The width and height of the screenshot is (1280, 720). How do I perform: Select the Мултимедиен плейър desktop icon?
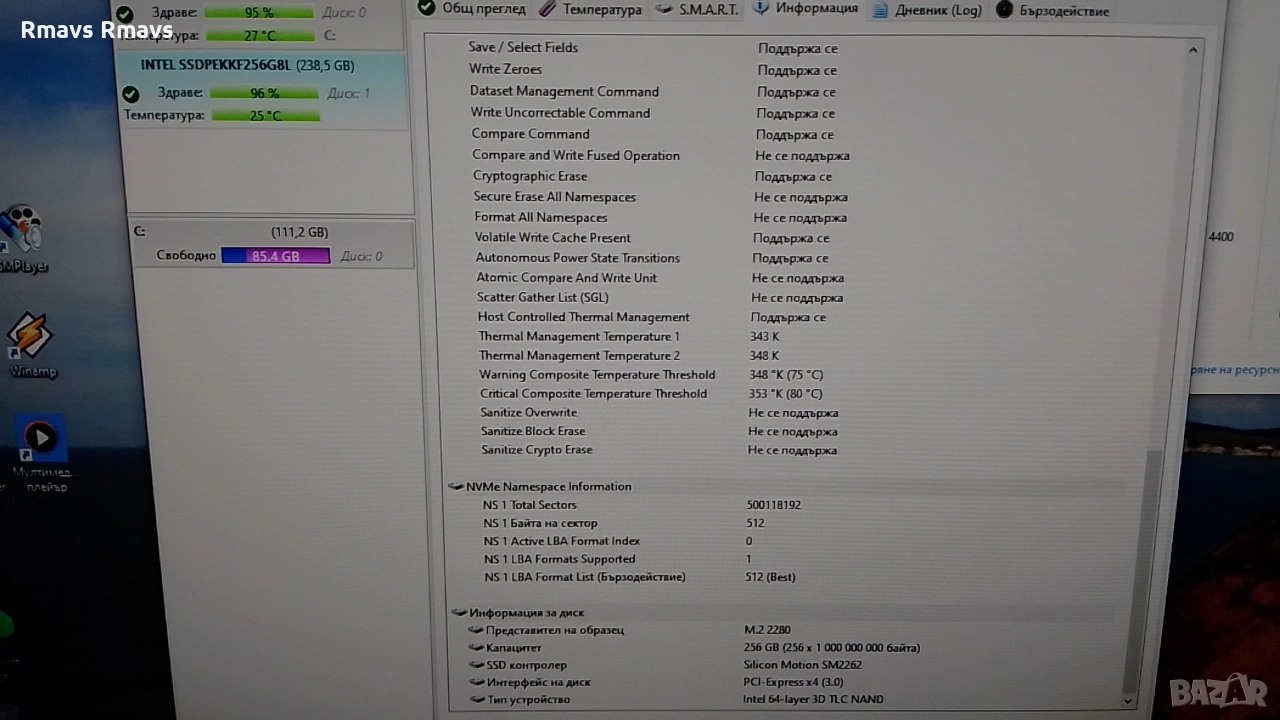pyautogui.click(x=40, y=452)
